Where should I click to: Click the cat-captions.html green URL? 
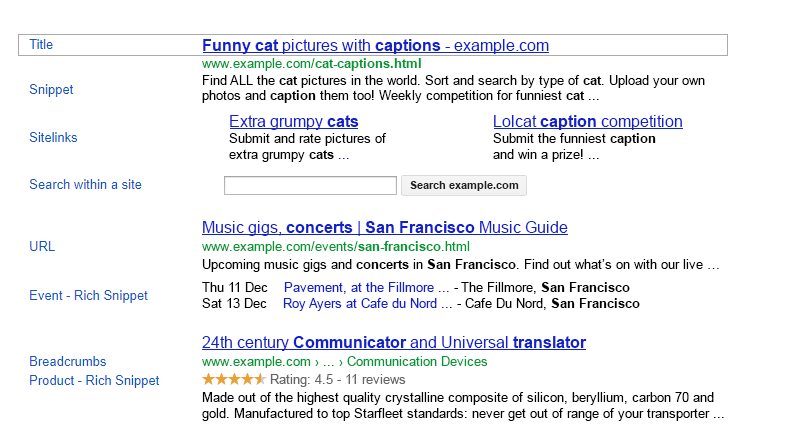311,64
